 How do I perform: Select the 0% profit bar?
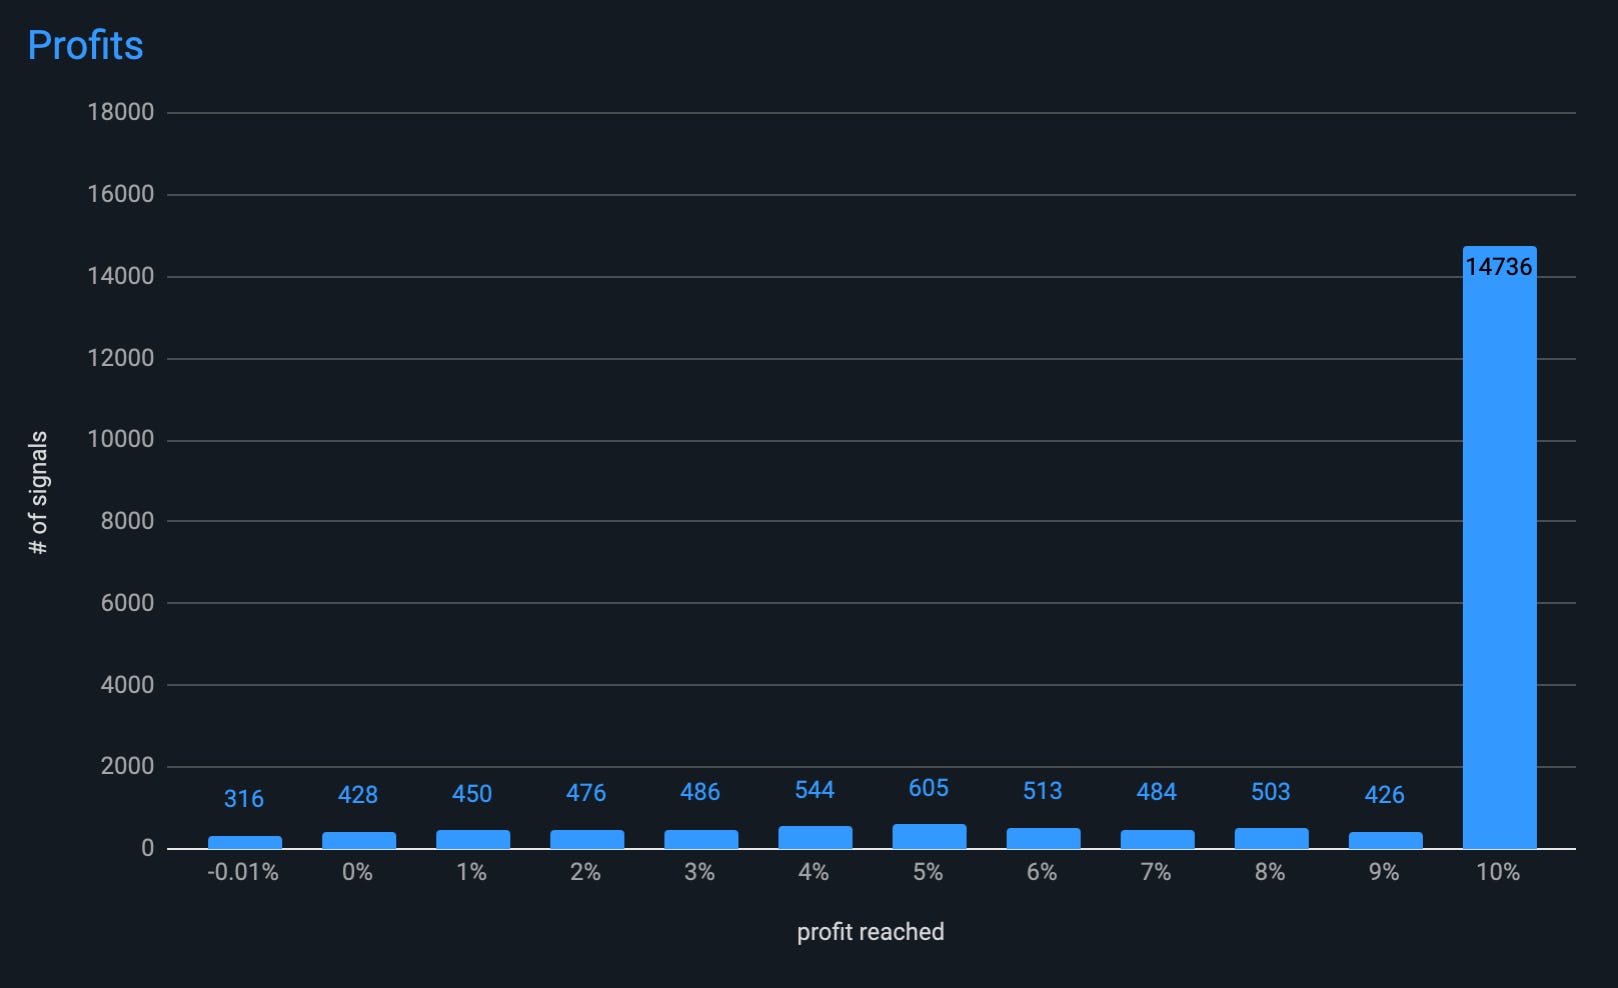(359, 840)
